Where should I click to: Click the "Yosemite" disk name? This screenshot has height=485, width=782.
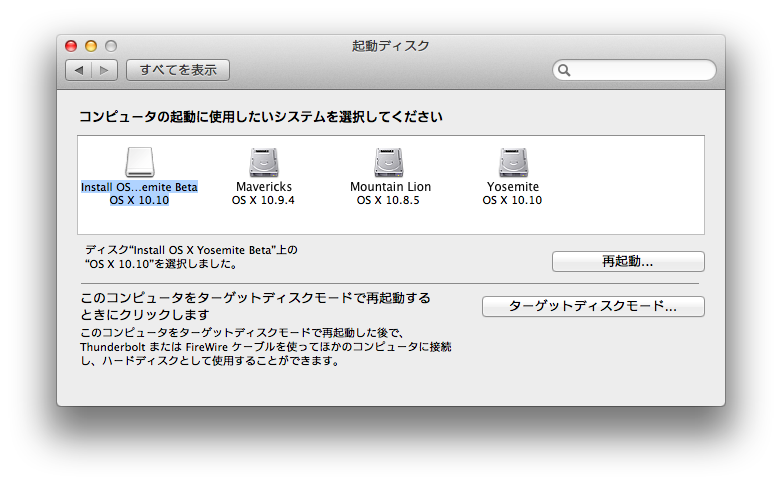[513, 187]
